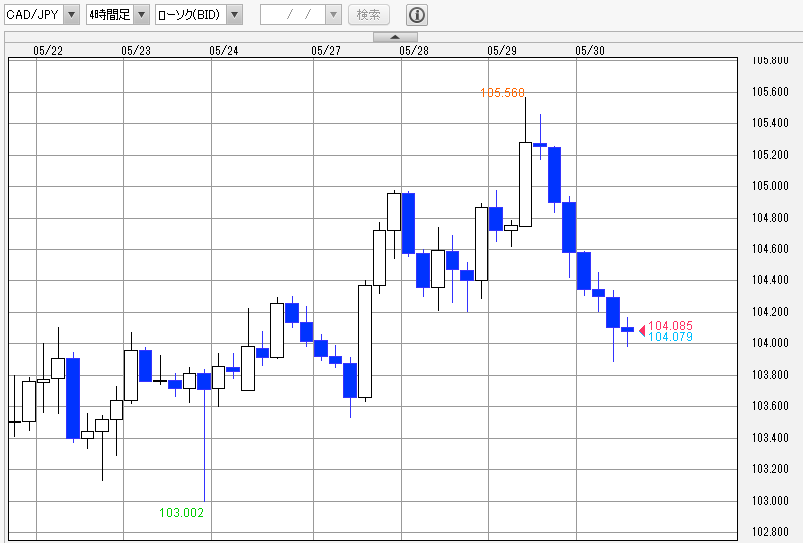Click the information icon in the toolbar
The image size is (803, 543).
click(417, 15)
